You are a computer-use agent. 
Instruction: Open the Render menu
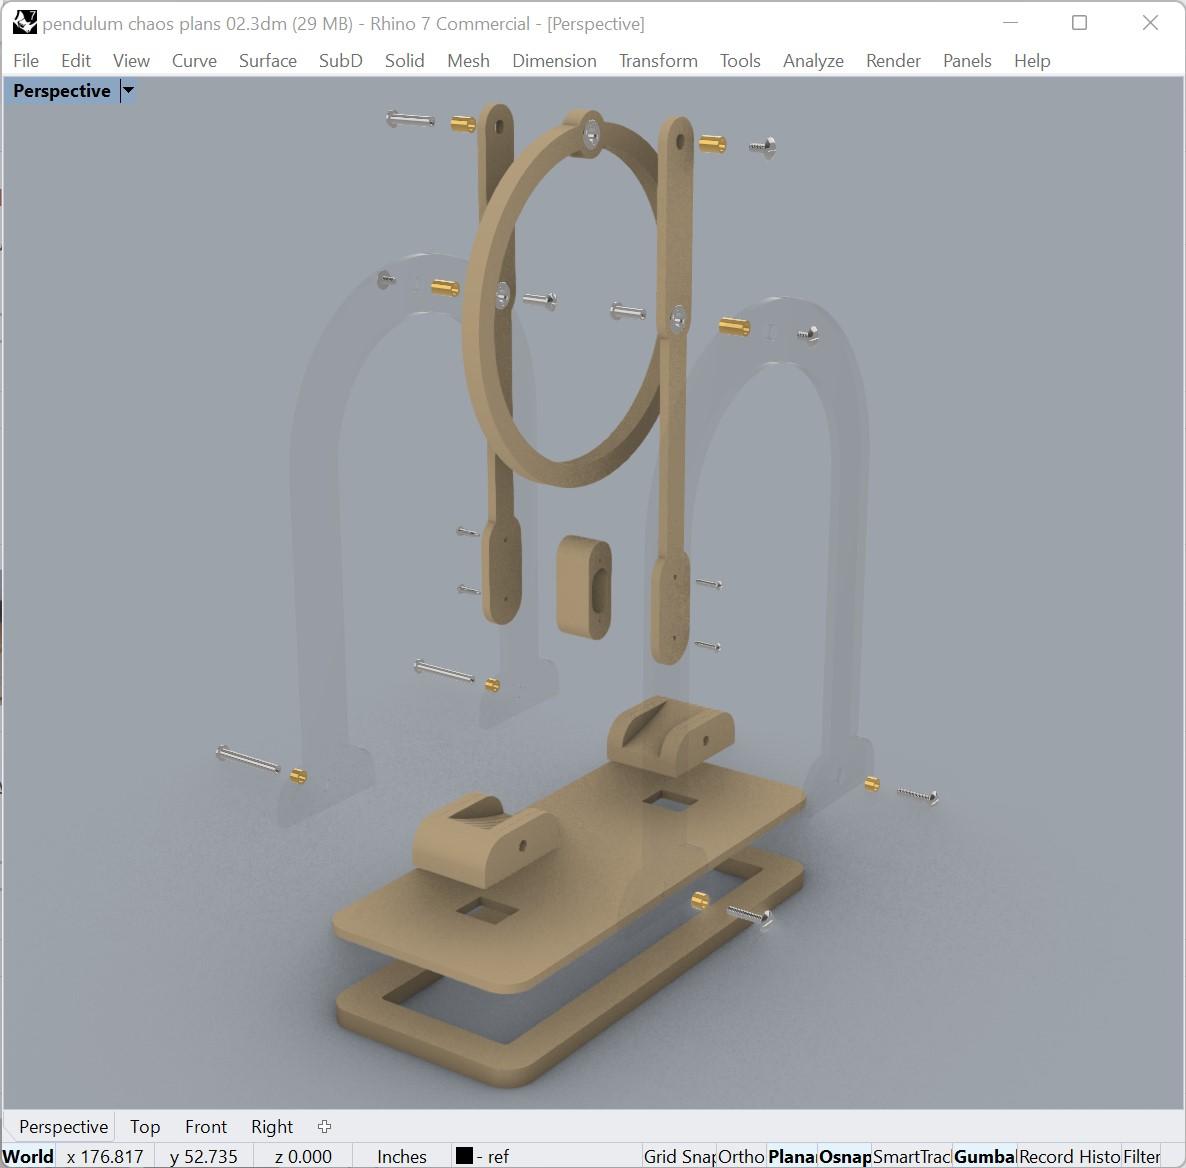click(893, 61)
